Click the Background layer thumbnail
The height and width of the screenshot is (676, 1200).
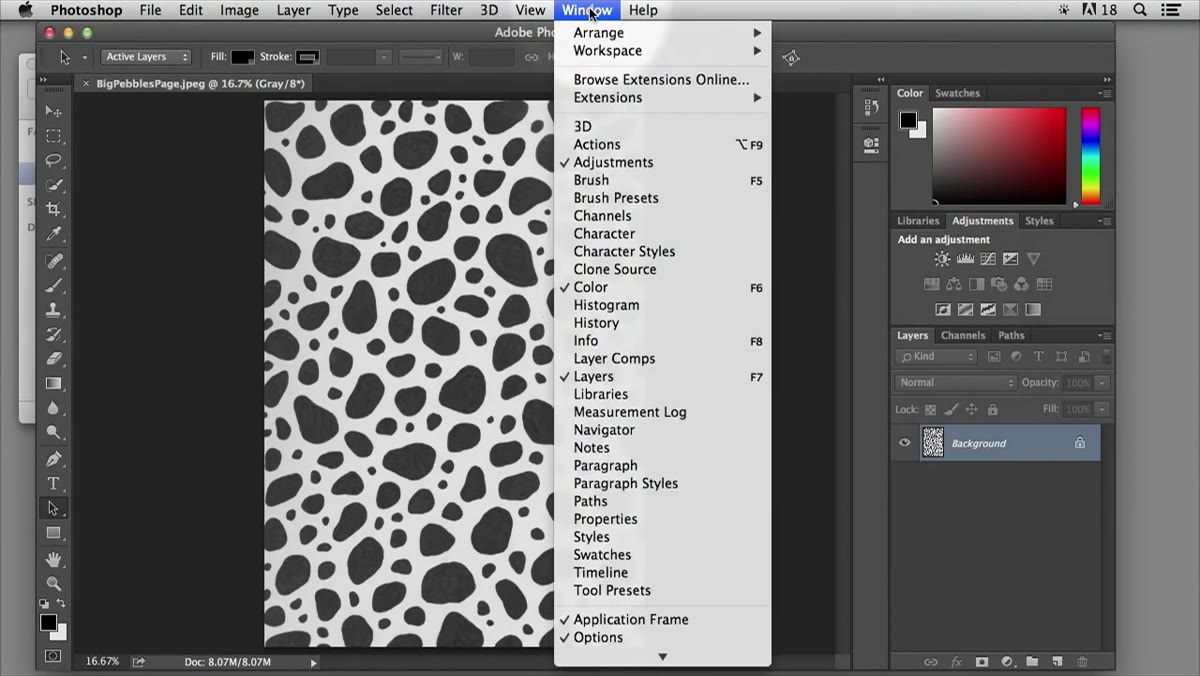933,443
